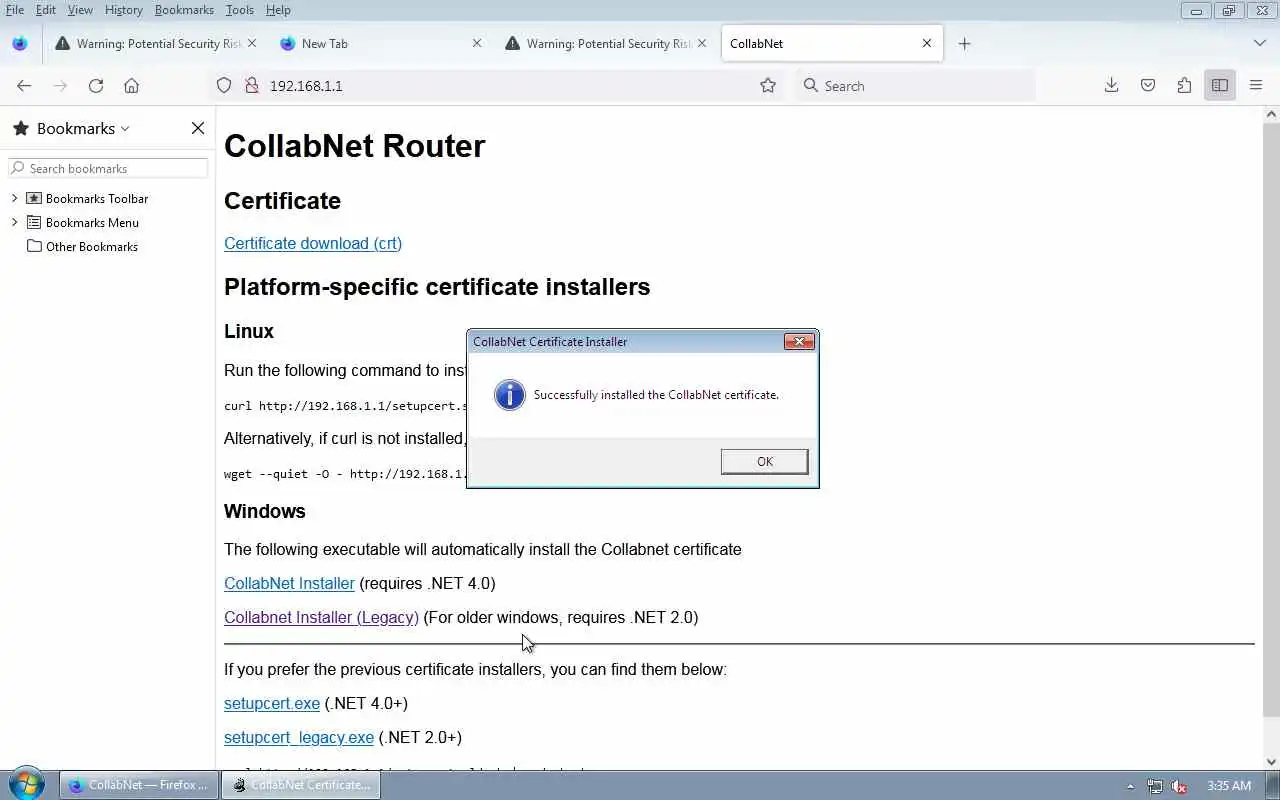Click the network icon in system tray

(1155, 786)
